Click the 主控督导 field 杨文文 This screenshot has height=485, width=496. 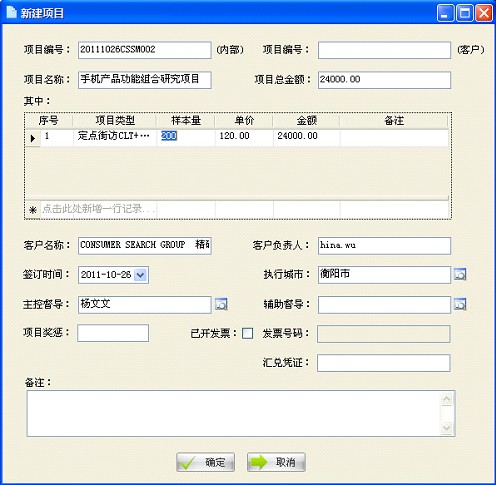click(145, 305)
